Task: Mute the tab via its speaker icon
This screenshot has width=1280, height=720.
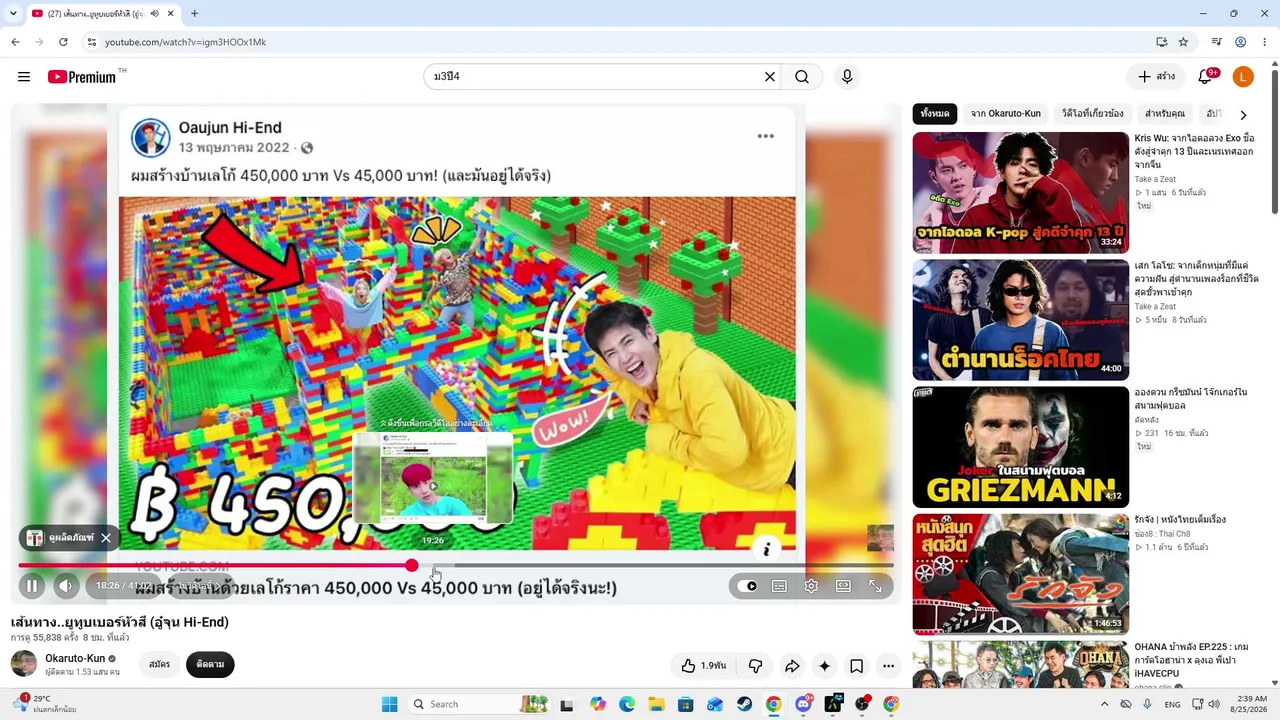Action: pyautogui.click(x=155, y=14)
